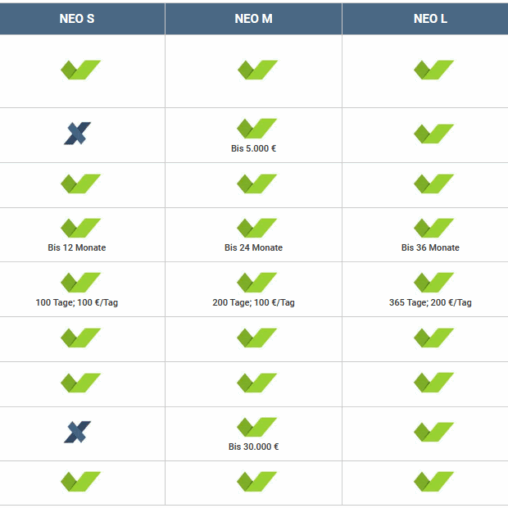Screen dimensions: 508x508
Task: Click the 365 Tage; 200 €/Tag text
Action: coord(430,303)
